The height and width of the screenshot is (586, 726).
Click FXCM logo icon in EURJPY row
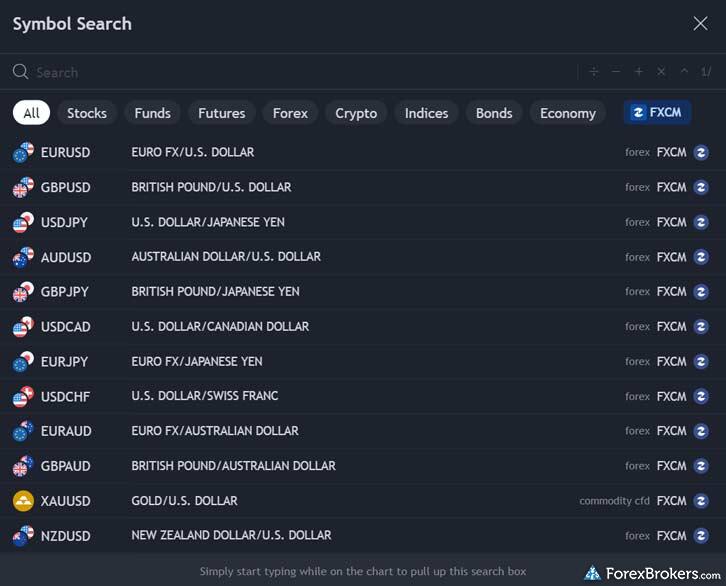(x=701, y=362)
